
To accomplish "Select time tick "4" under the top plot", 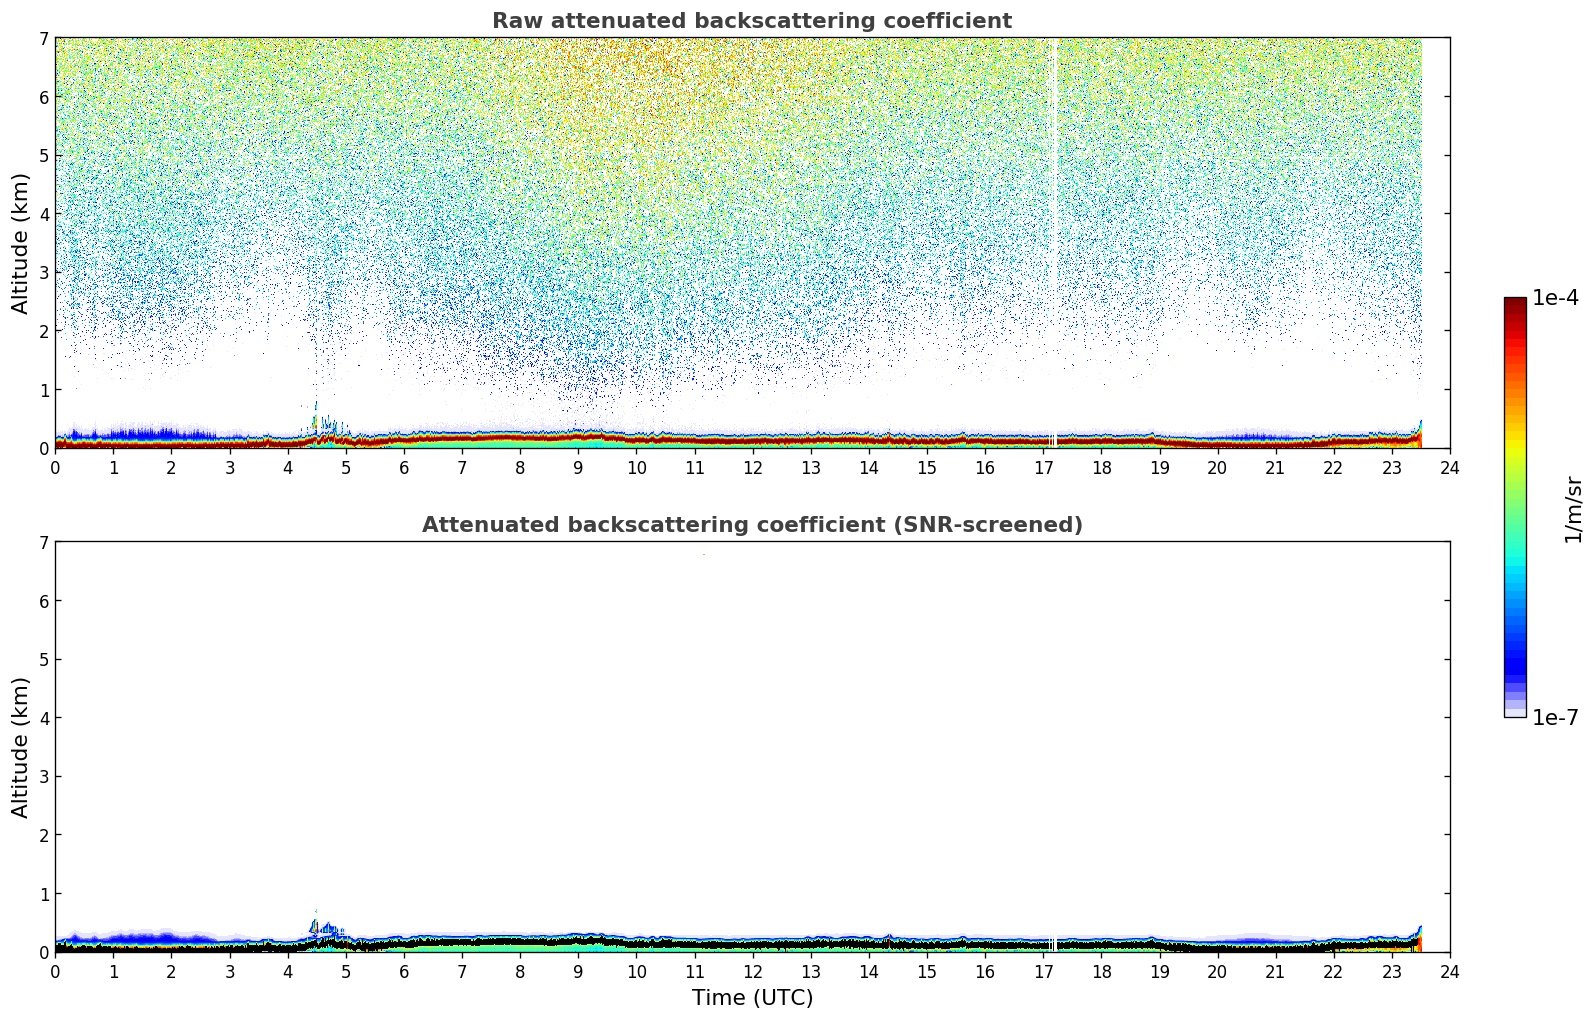I will pyautogui.click(x=288, y=467).
